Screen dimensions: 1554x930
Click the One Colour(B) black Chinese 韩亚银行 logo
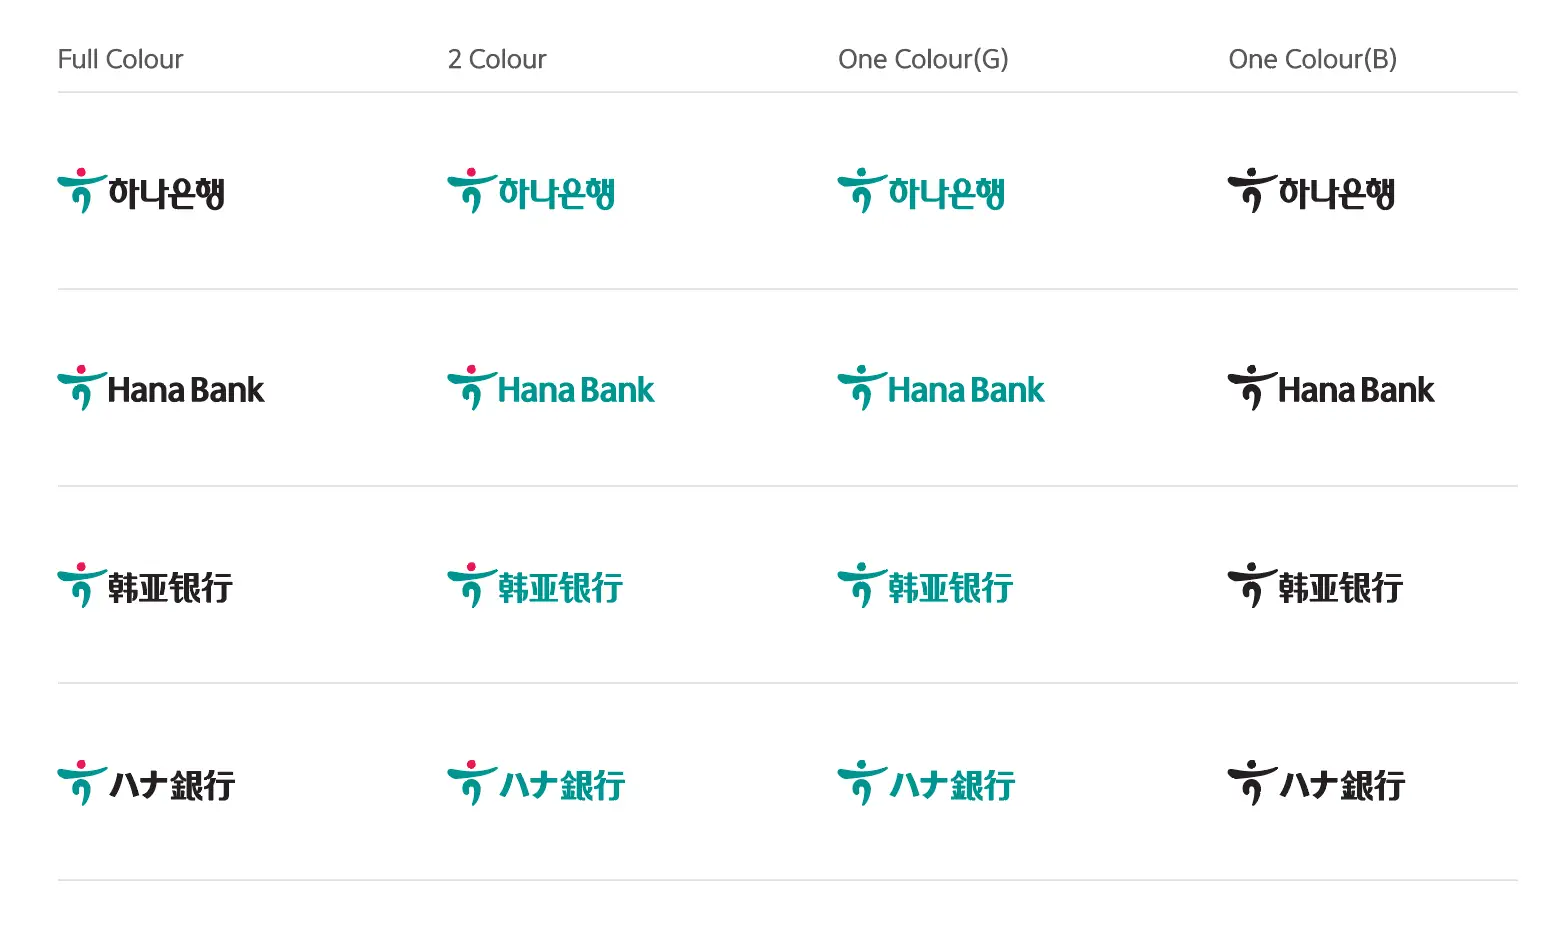coord(1315,584)
